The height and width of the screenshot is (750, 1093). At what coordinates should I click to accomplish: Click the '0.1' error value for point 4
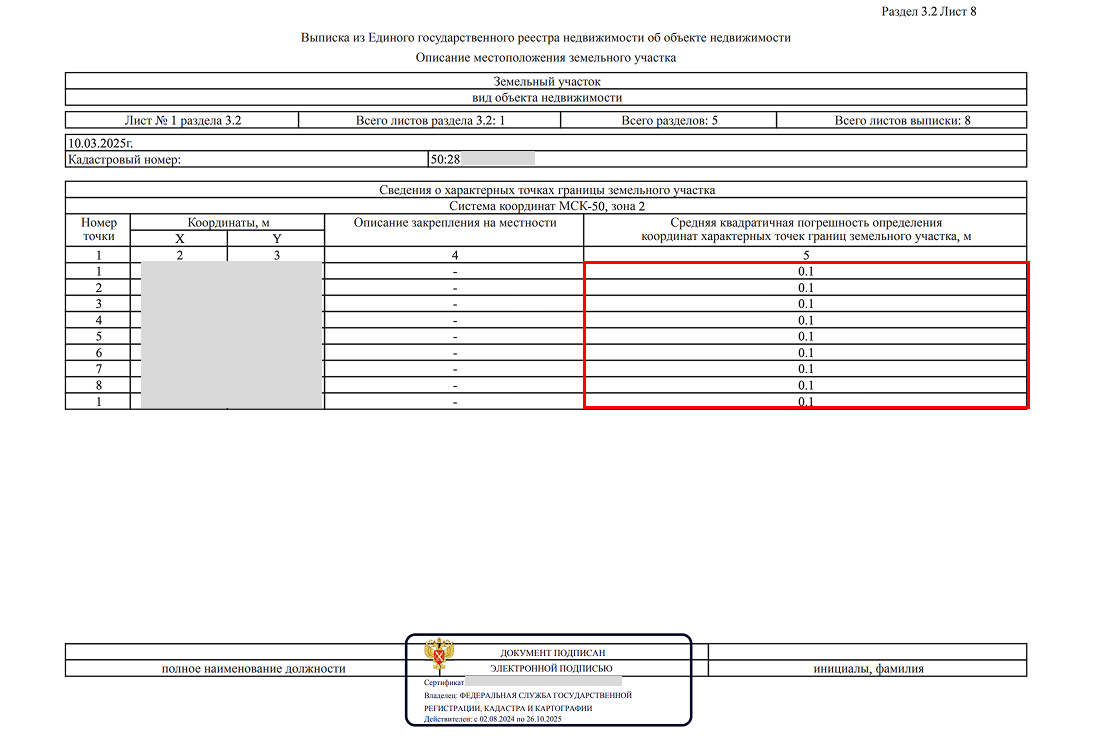point(806,321)
